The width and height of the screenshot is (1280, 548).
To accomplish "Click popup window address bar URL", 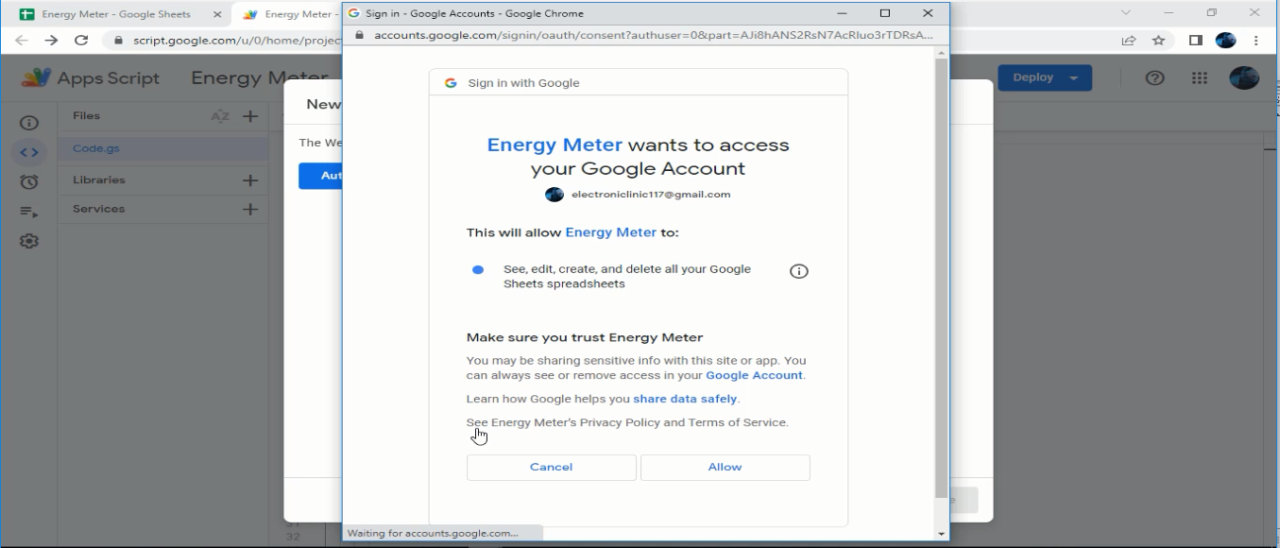I will coord(653,35).
